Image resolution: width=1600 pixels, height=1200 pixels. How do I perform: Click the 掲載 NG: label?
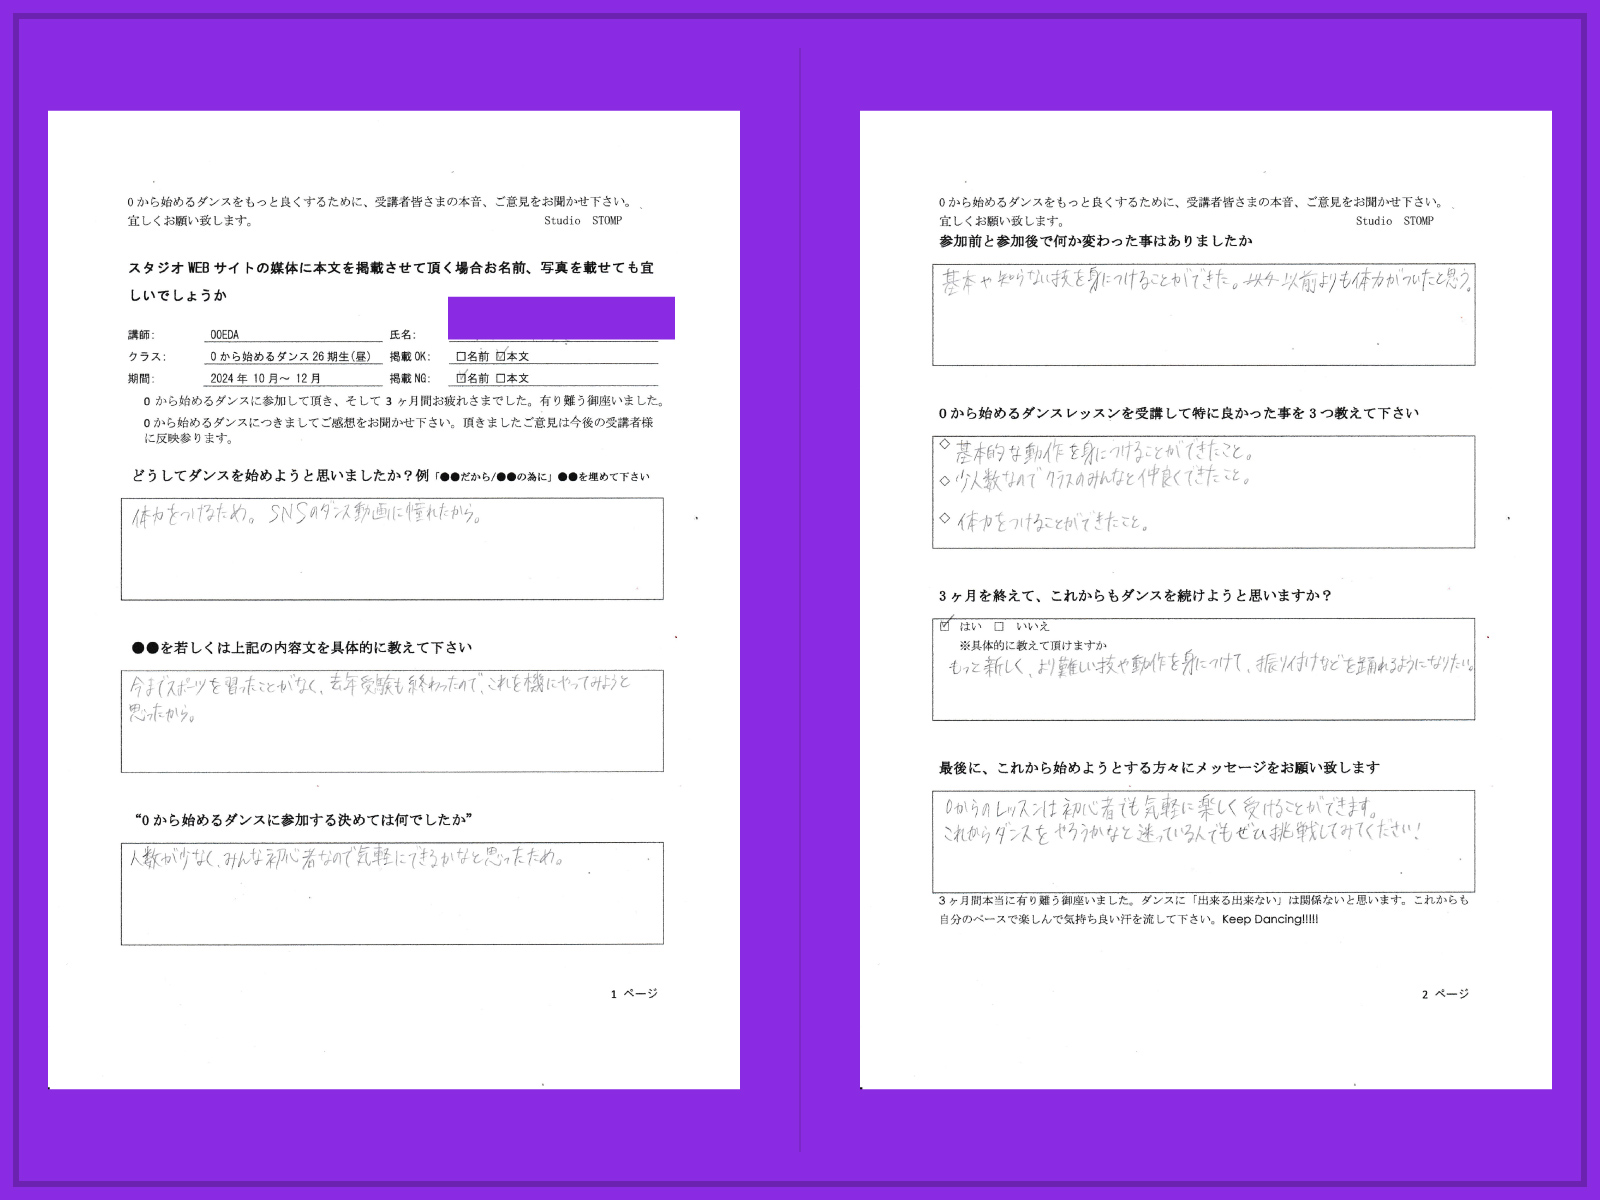pos(410,379)
